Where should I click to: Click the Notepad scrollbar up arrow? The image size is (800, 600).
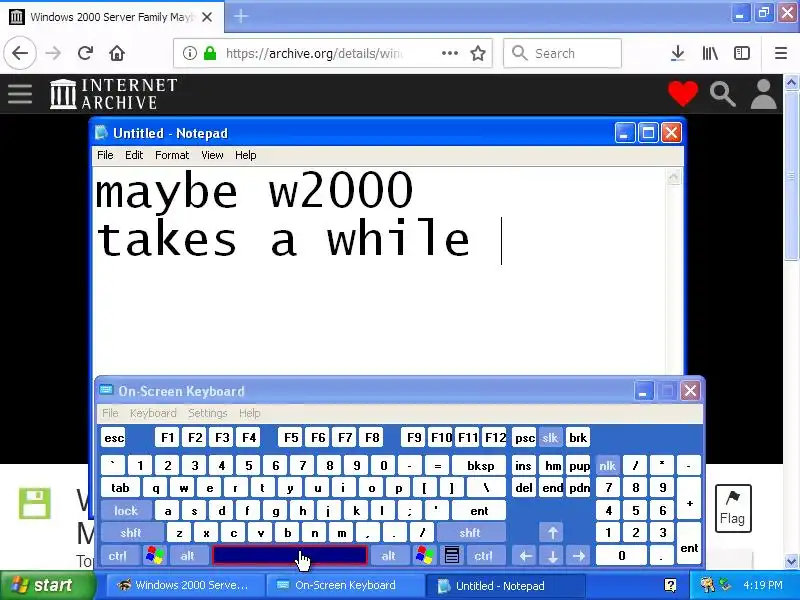tap(673, 178)
